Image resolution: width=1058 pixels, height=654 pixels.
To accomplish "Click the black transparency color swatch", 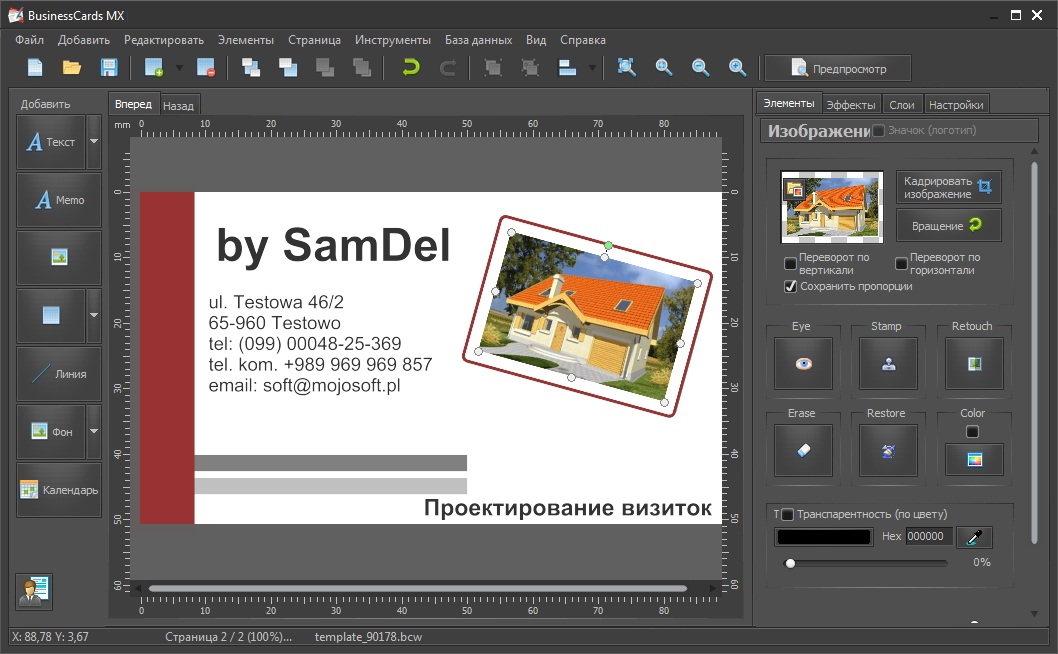I will [823, 537].
